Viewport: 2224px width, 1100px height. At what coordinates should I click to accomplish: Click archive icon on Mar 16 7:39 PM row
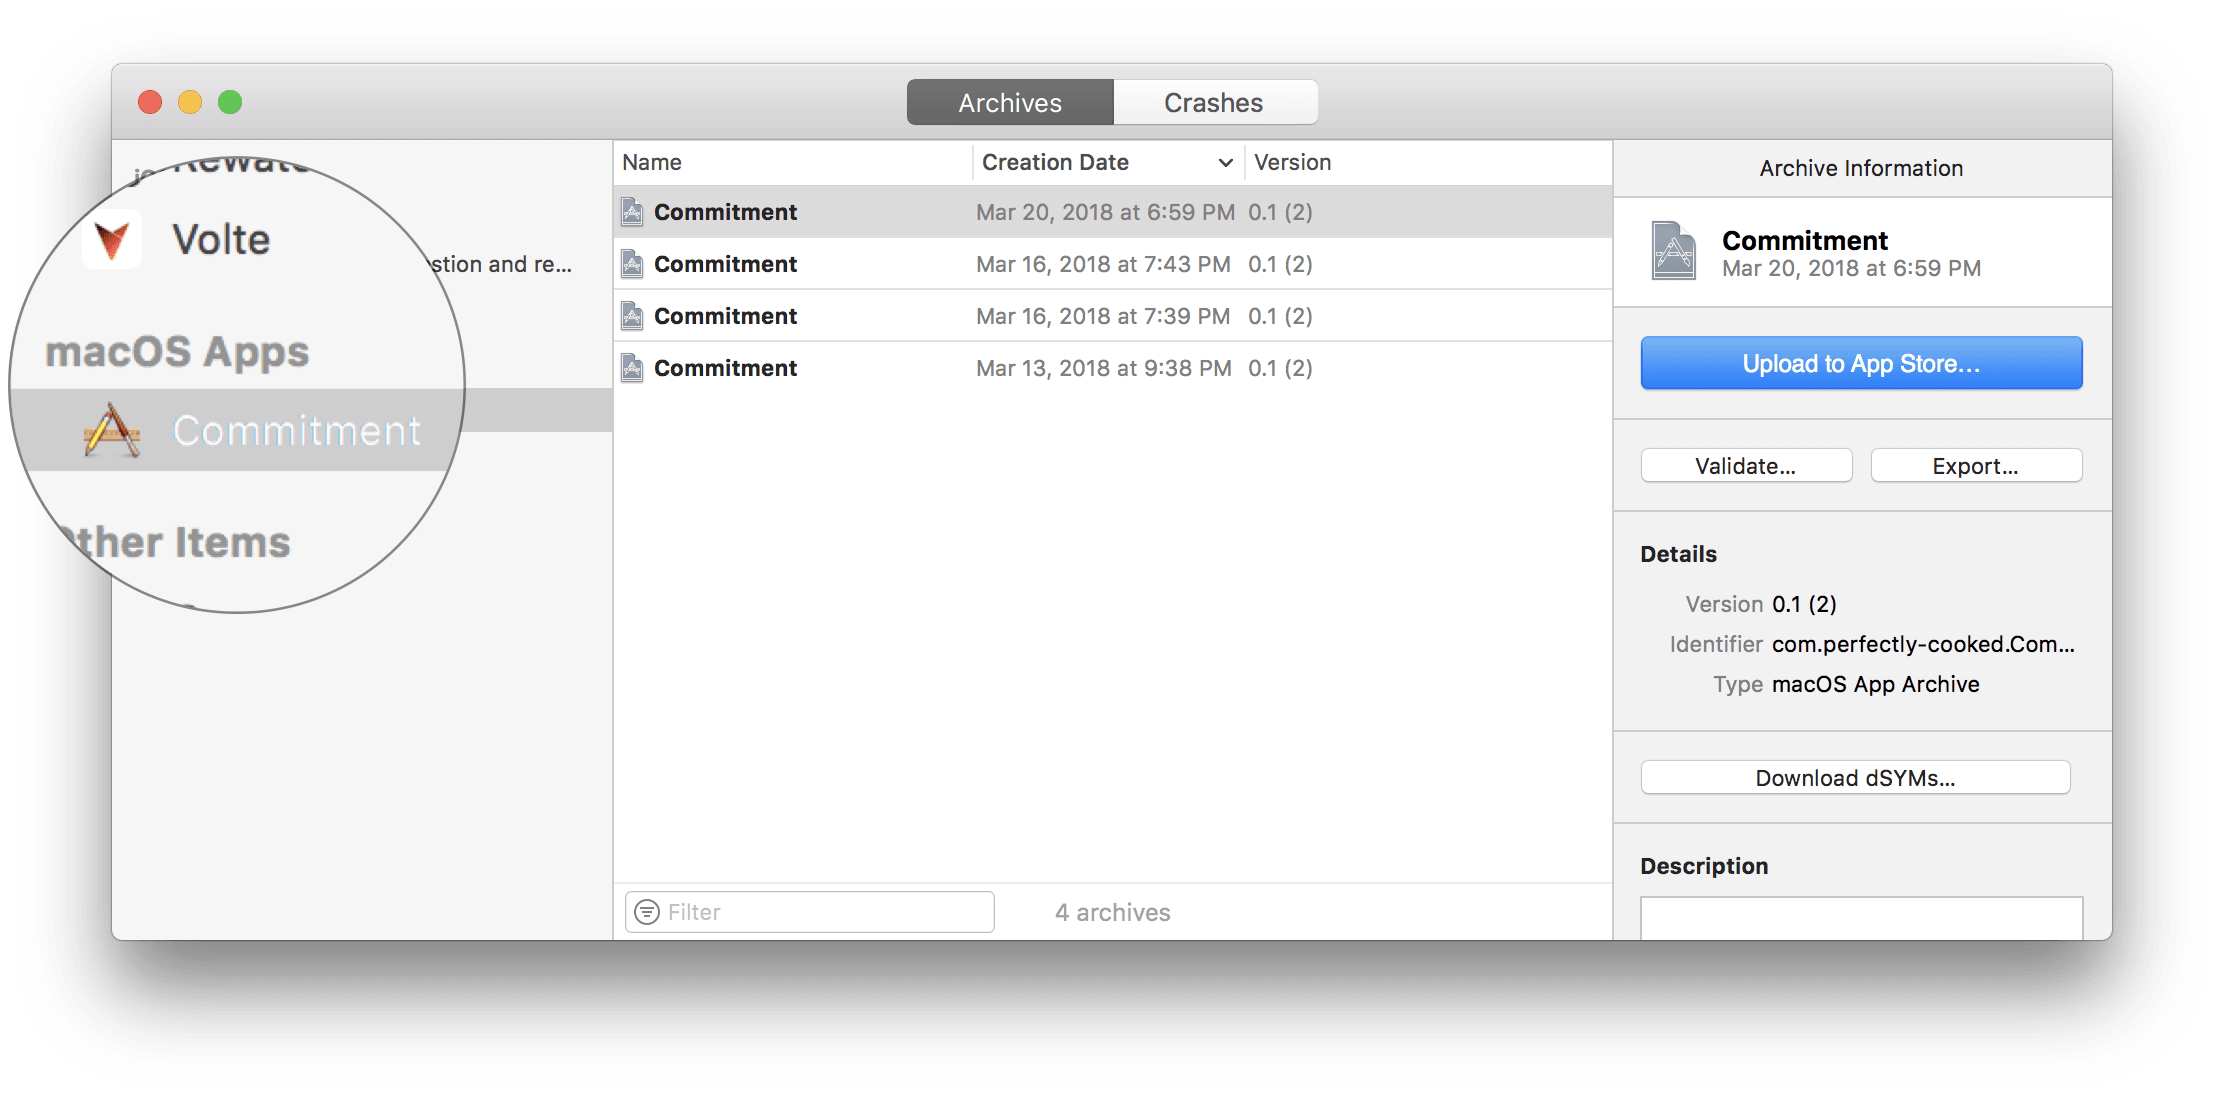point(632,316)
